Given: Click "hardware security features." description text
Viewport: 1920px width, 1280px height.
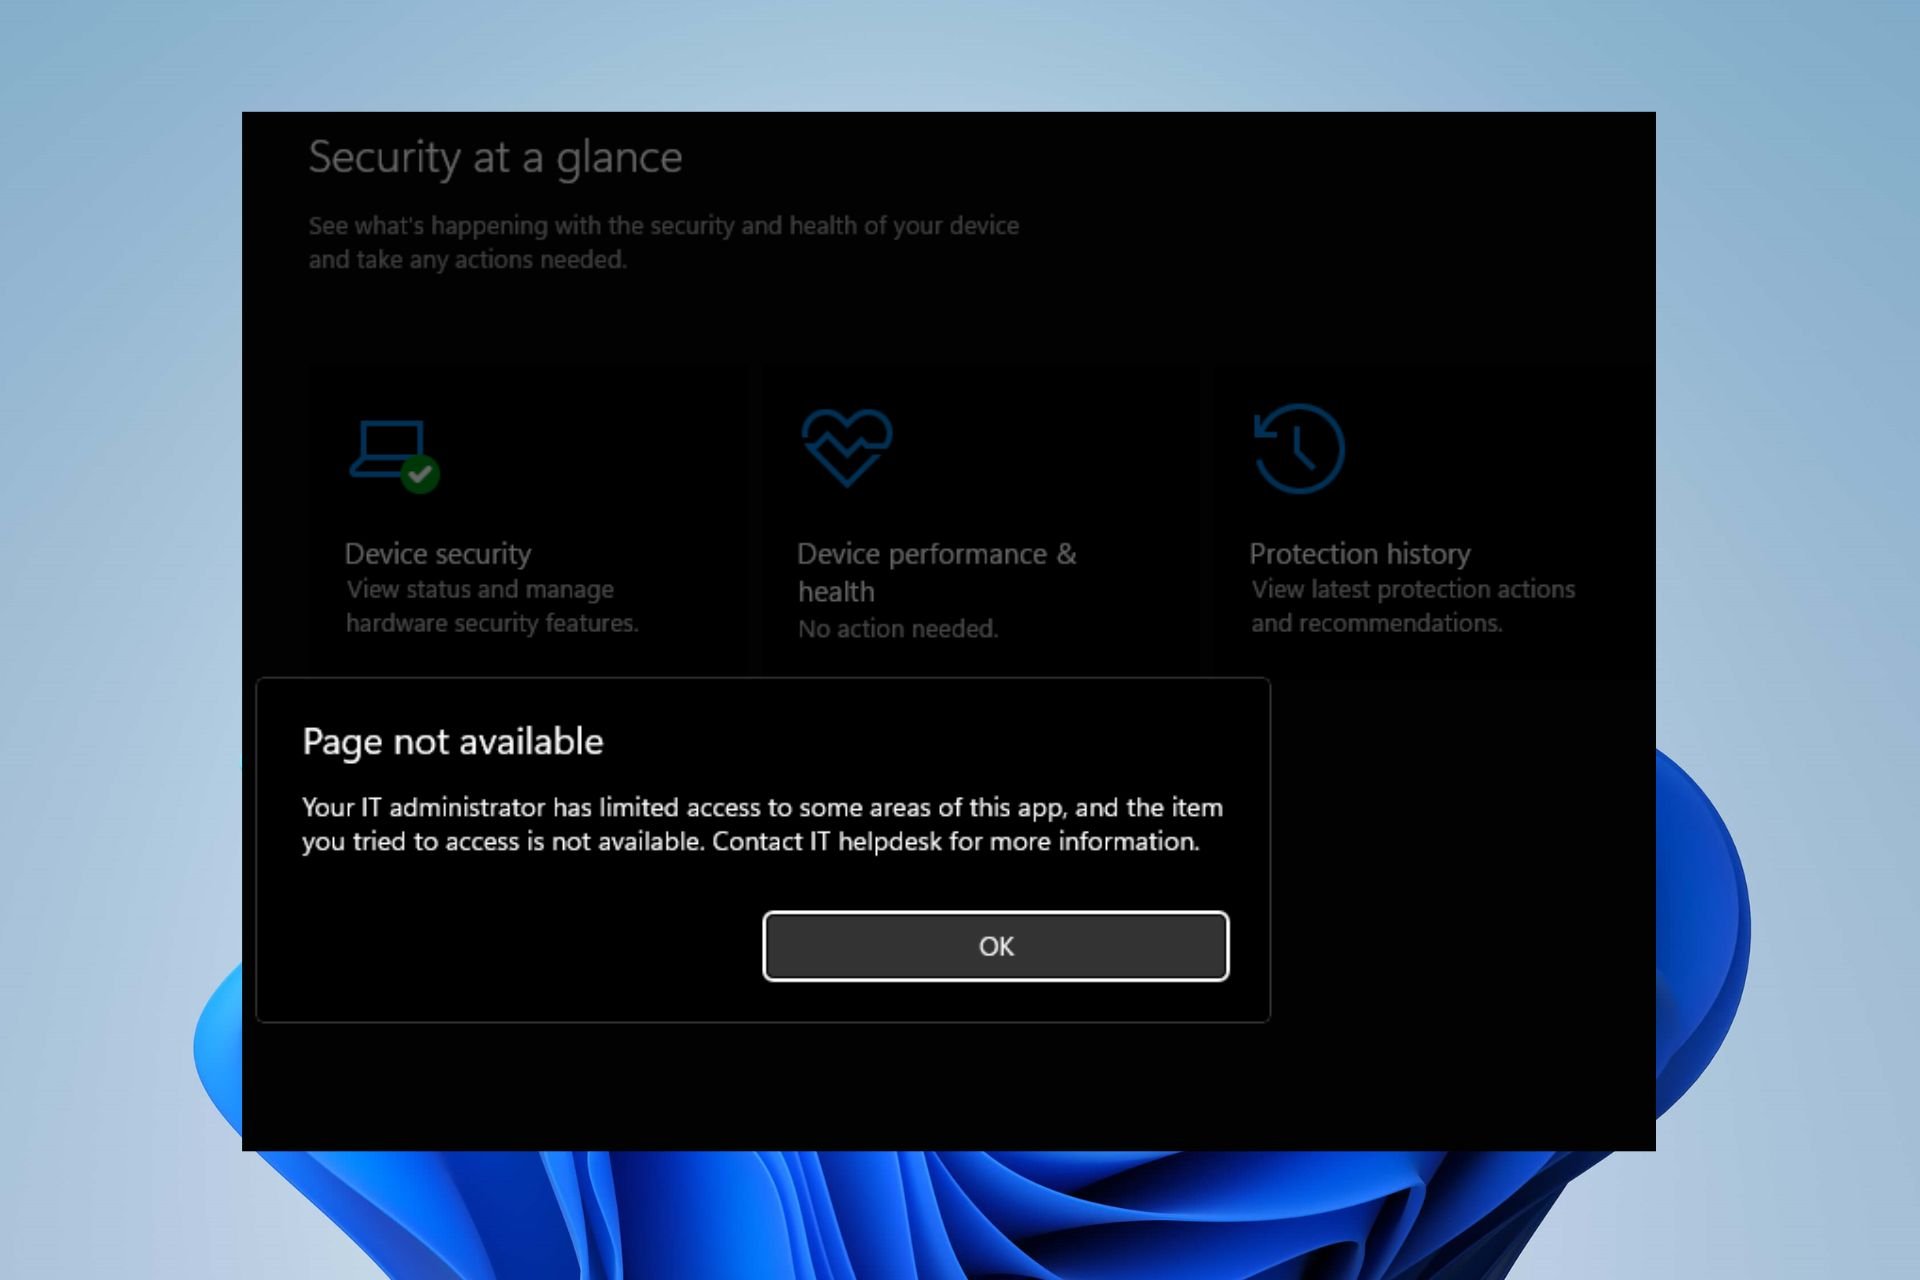Looking at the screenshot, I should 492,623.
